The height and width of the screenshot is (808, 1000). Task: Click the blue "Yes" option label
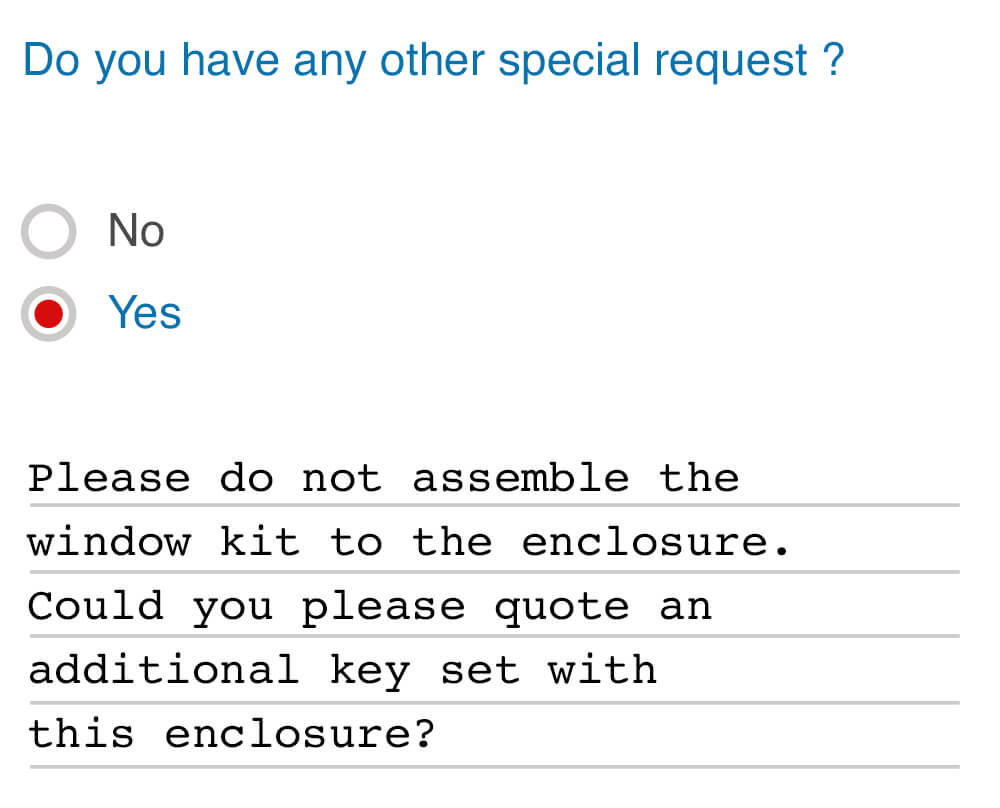click(145, 313)
